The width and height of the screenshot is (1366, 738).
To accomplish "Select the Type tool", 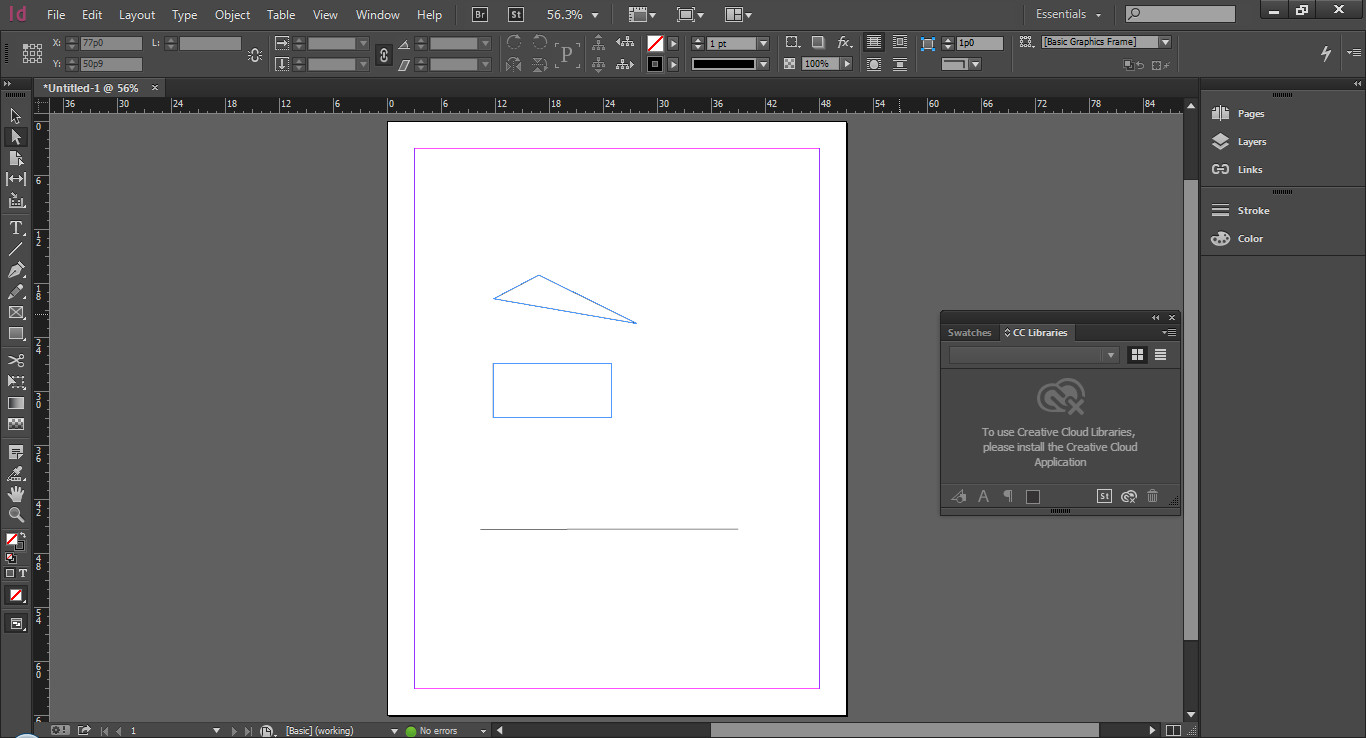I will pyautogui.click(x=16, y=228).
